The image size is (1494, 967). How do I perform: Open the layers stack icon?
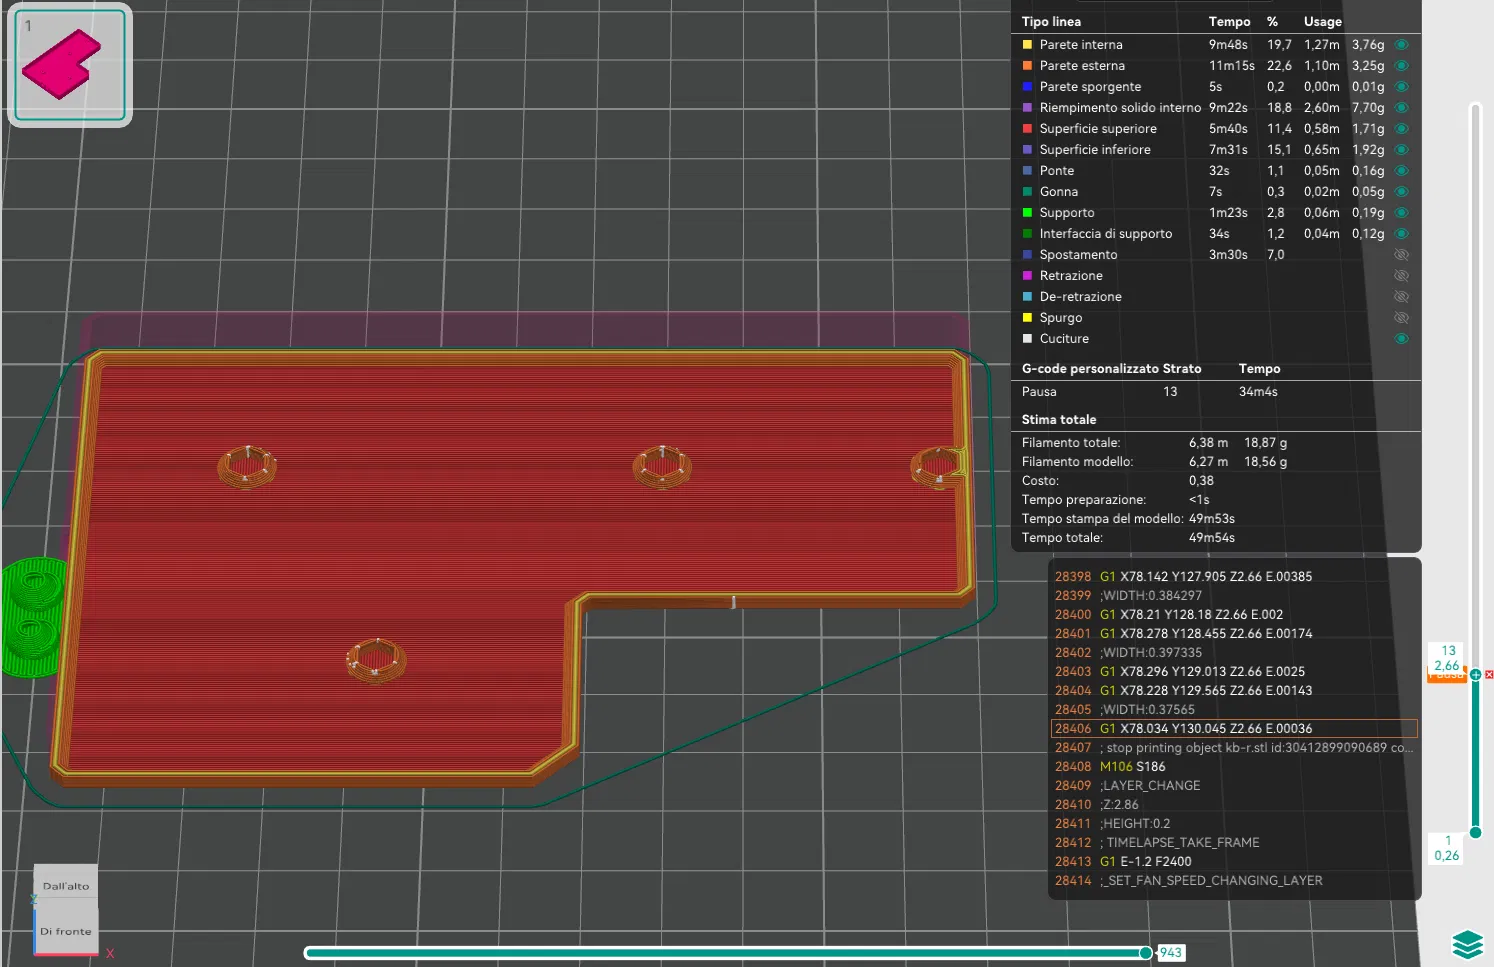[x=1467, y=945]
